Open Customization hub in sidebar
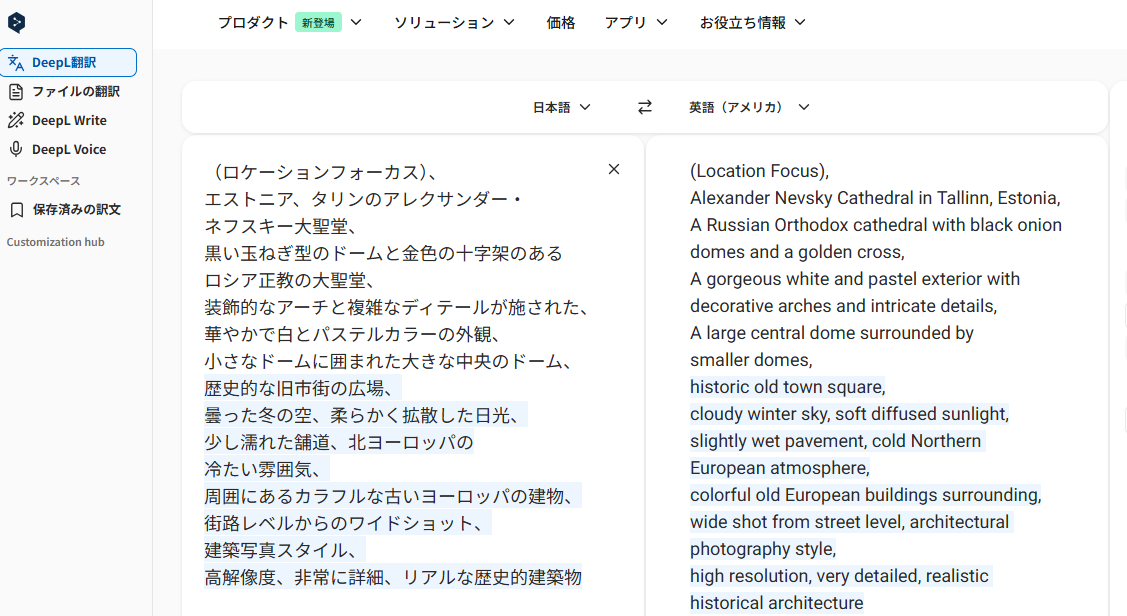The height and width of the screenshot is (616, 1127). pos(55,242)
